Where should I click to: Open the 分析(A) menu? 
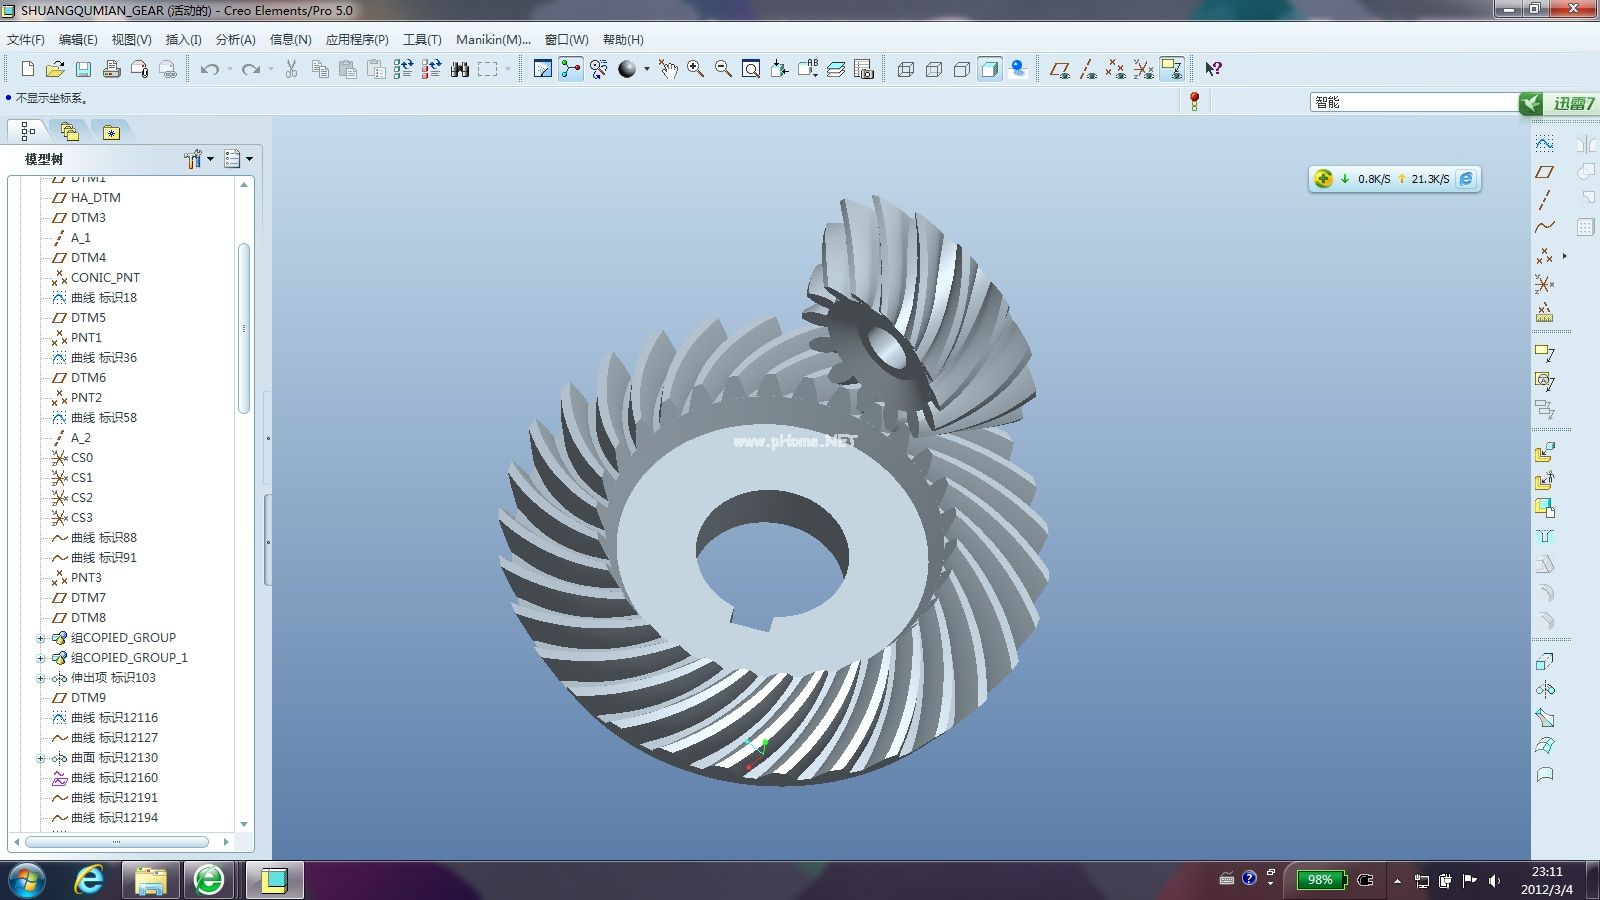[235, 40]
